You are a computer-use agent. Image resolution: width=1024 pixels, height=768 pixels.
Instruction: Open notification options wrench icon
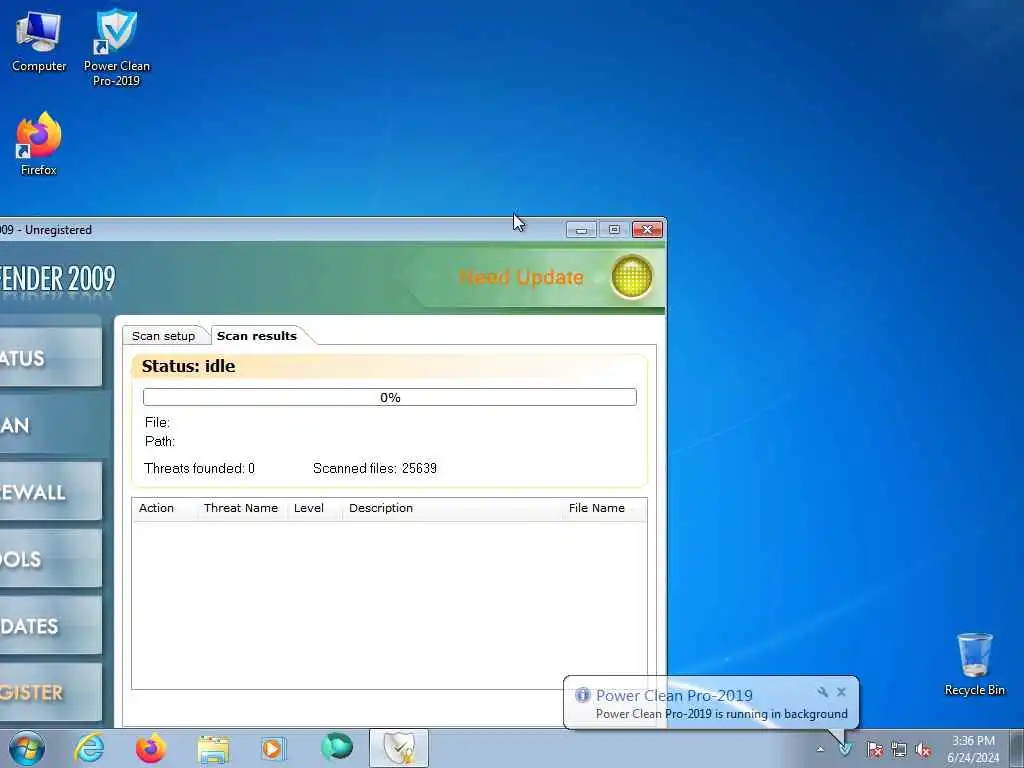[822, 692]
